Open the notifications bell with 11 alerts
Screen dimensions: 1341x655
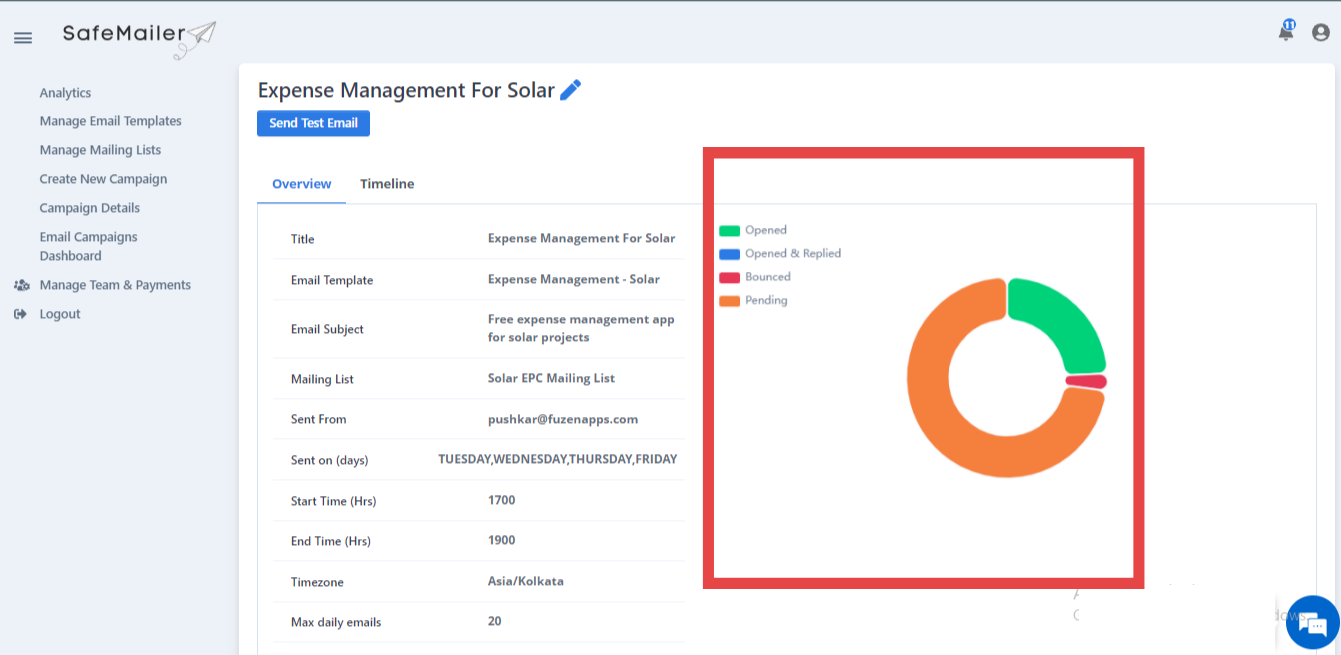click(1284, 31)
